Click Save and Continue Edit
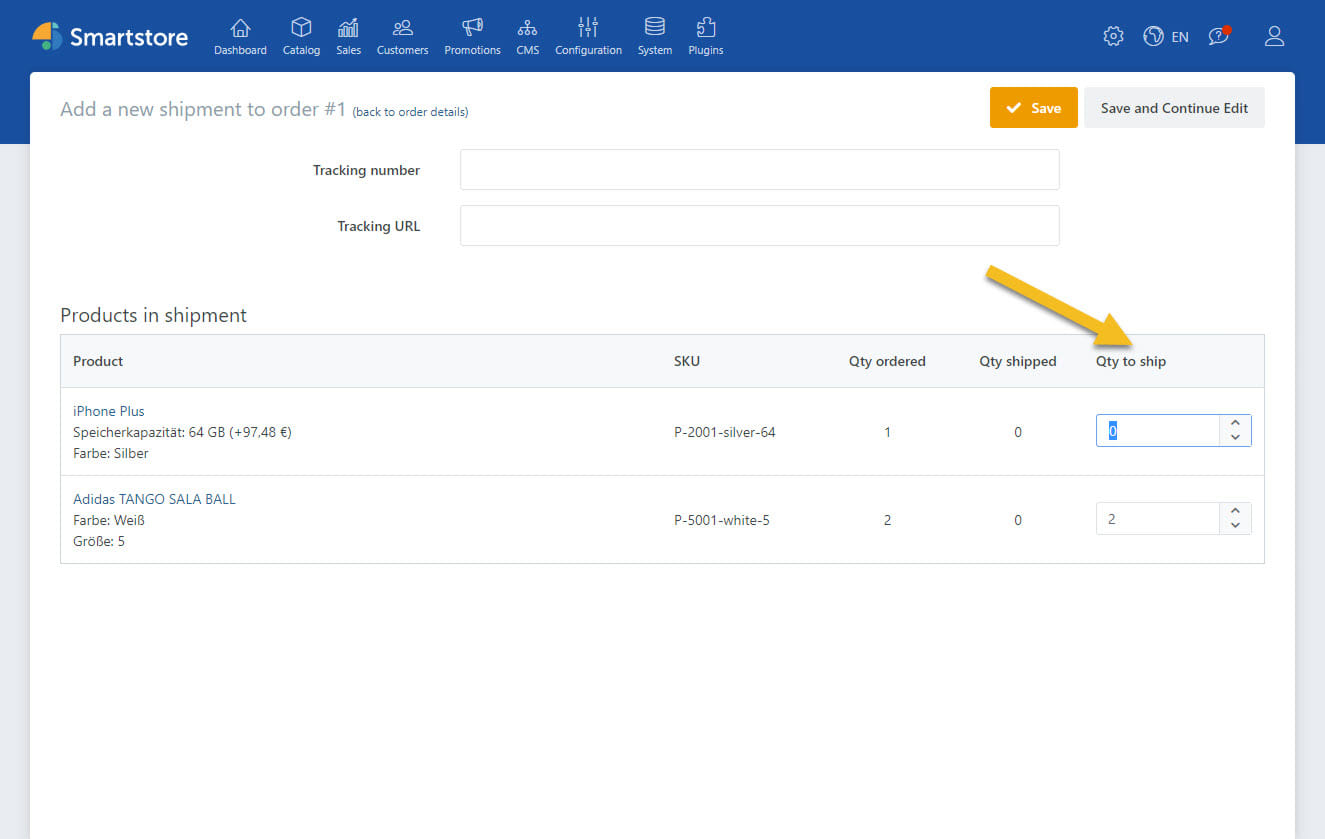Screen dimensions: 1325x839 click(x=1174, y=108)
